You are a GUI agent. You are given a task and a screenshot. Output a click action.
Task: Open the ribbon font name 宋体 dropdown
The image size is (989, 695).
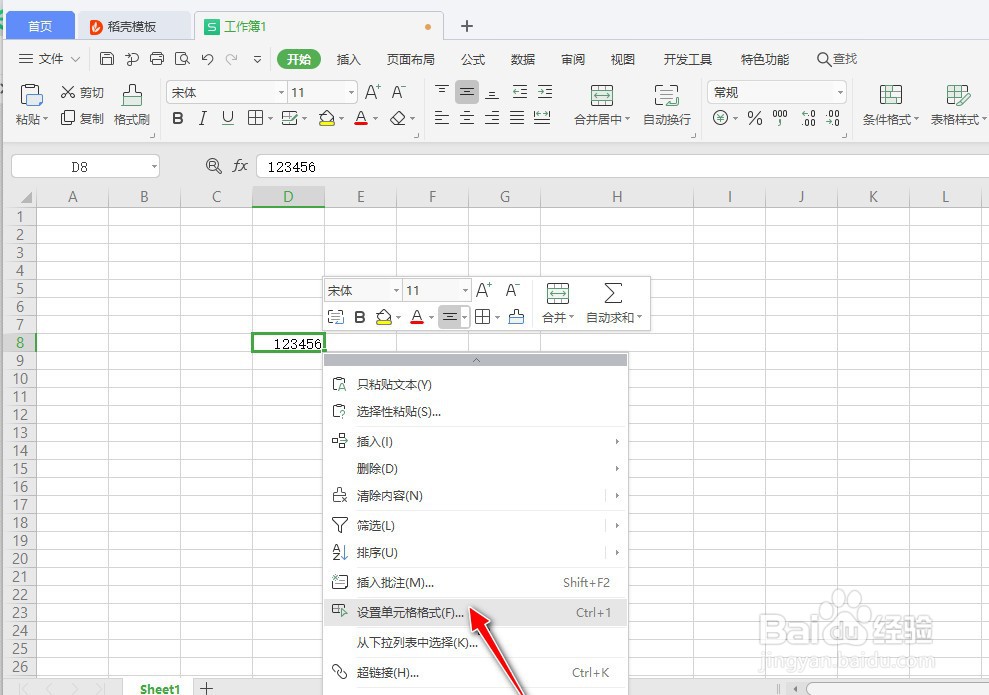pos(281,92)
